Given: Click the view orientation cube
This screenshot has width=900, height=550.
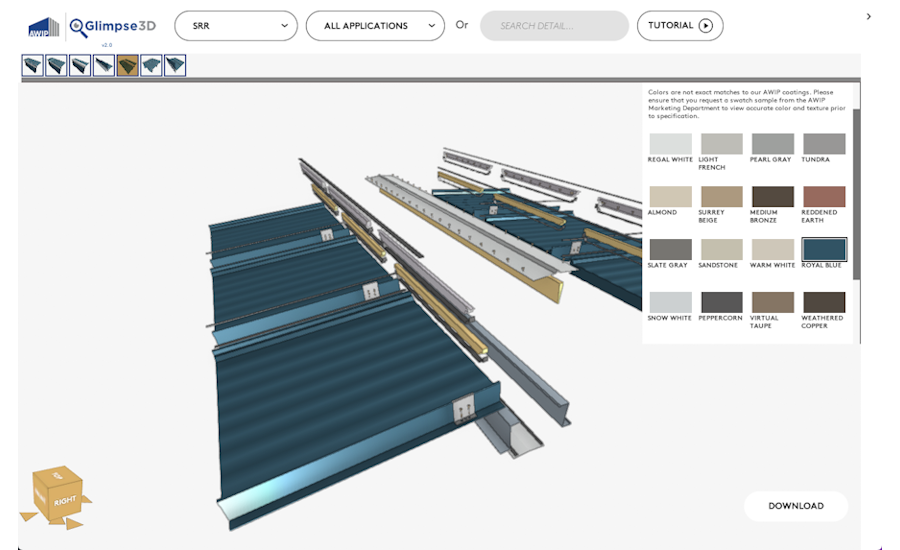Looking at the screenshot, I should [x=57, y=496].
